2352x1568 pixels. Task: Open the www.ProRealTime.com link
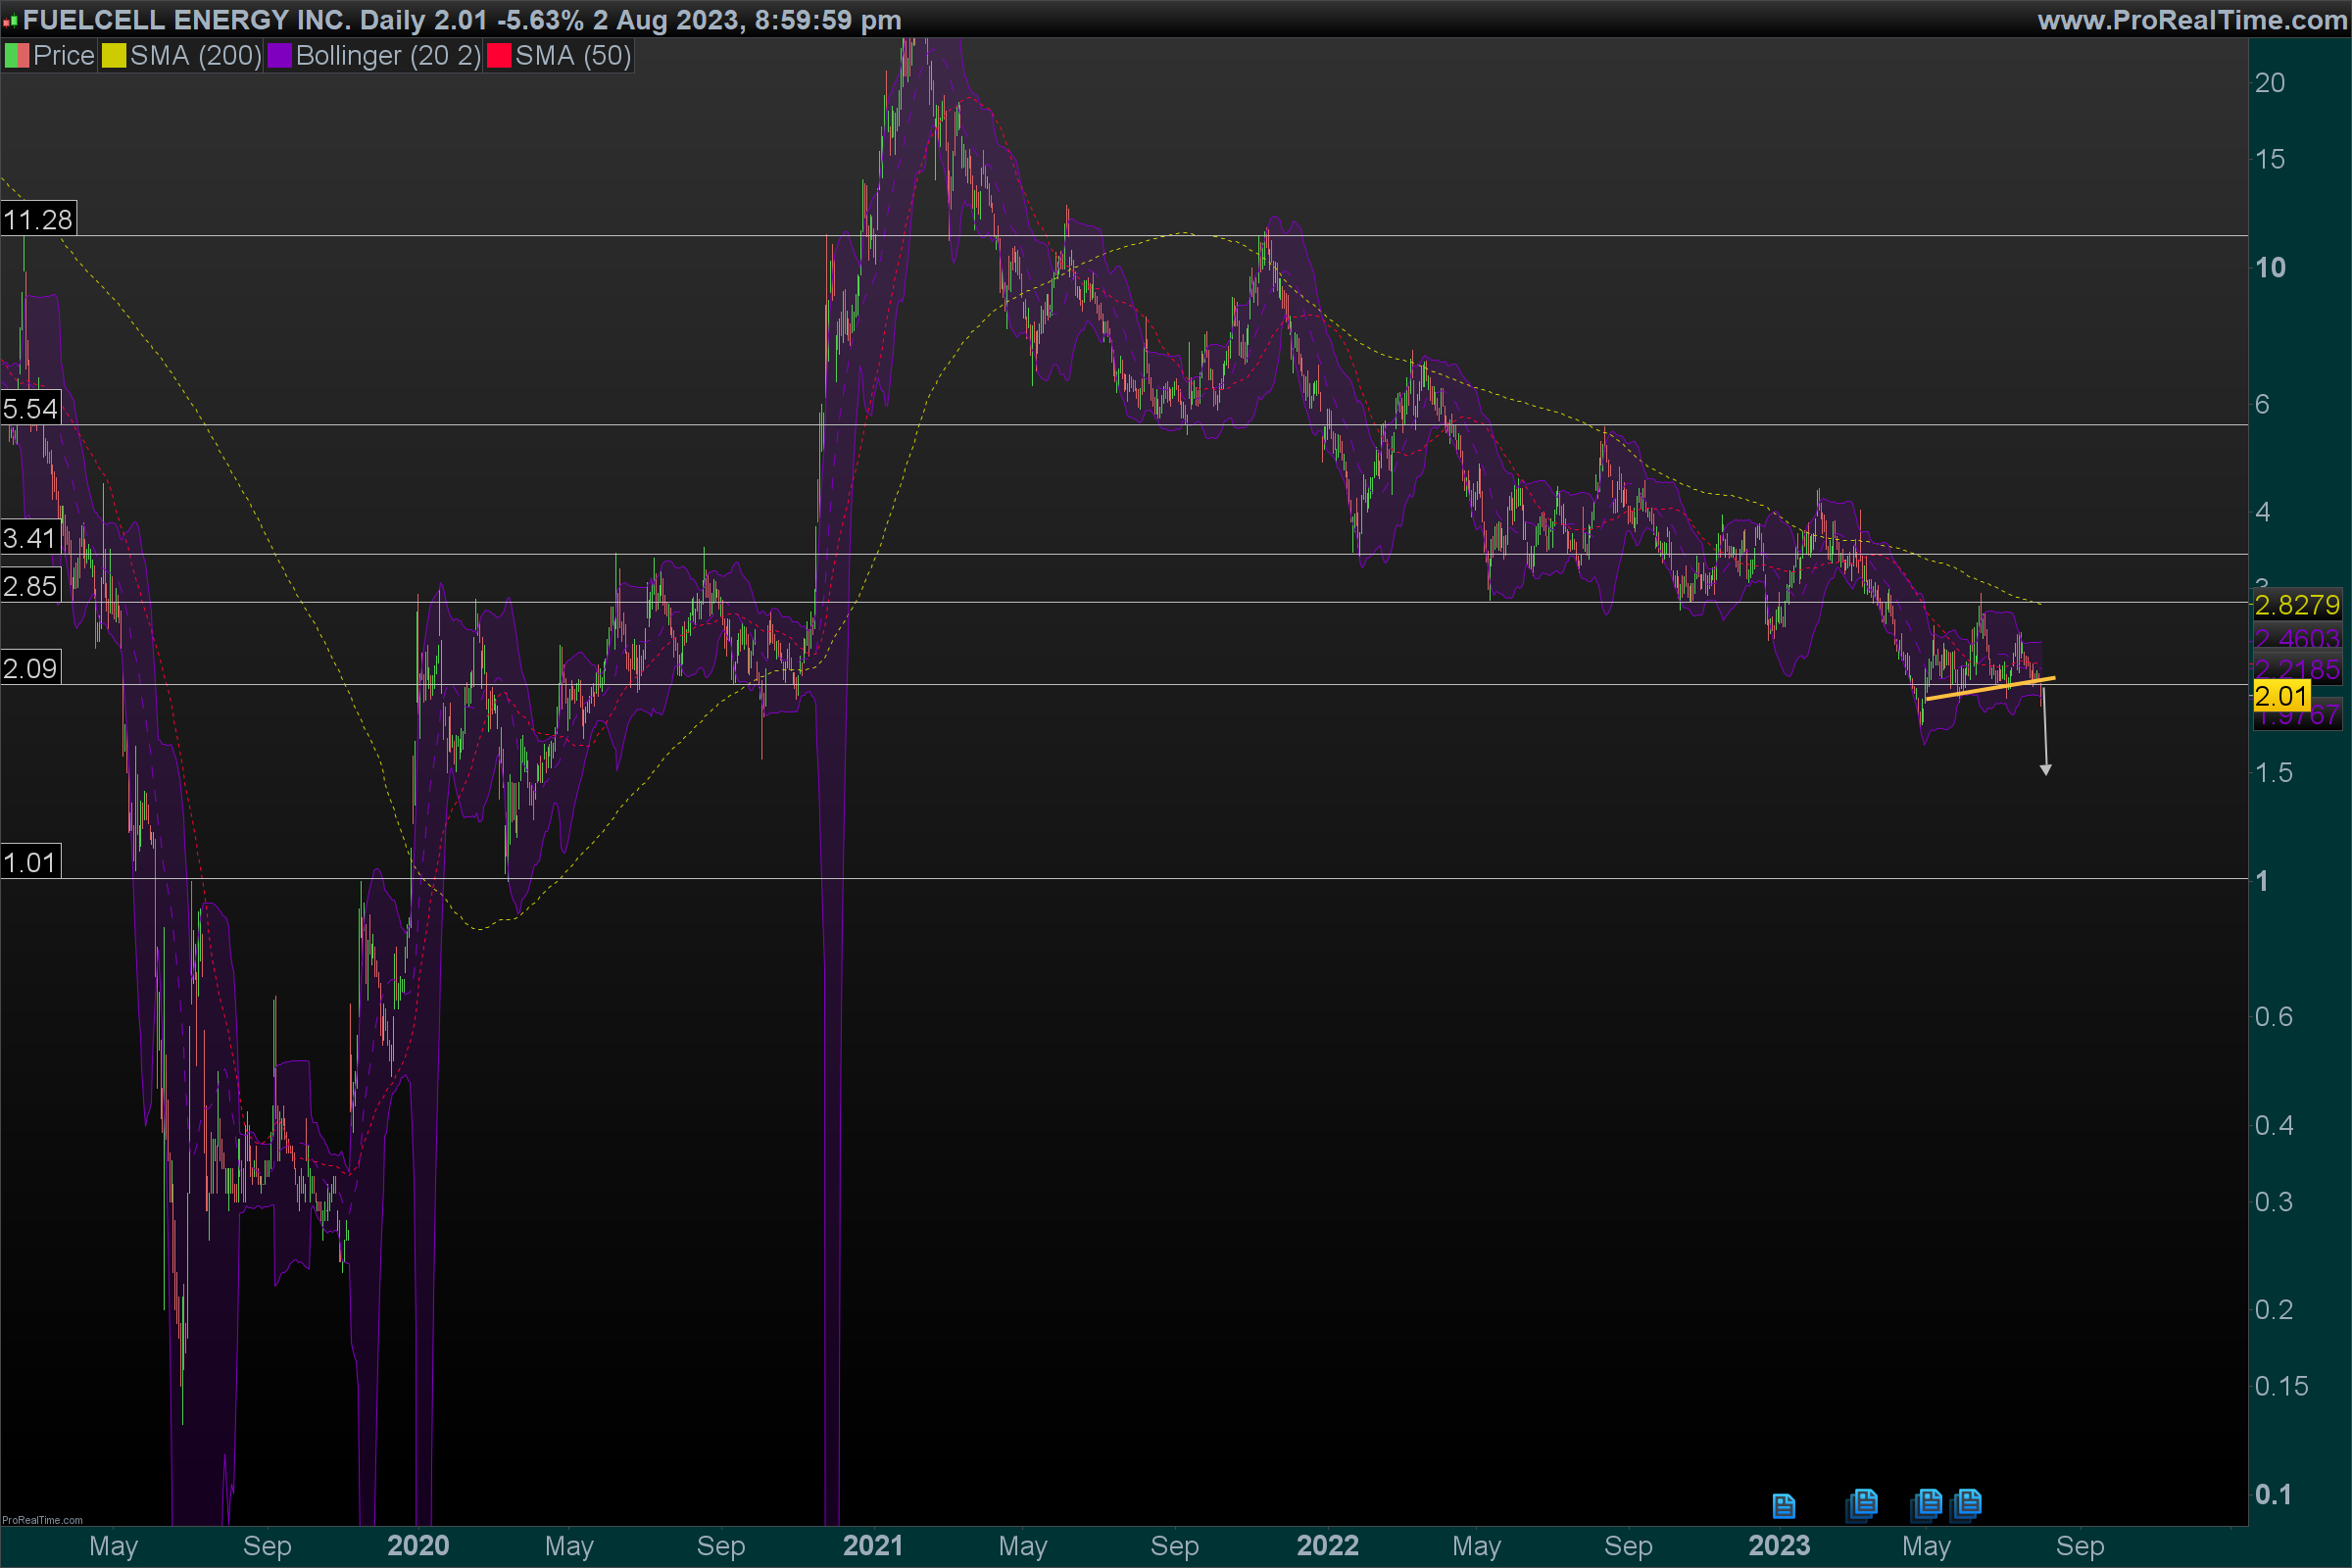2191,20
